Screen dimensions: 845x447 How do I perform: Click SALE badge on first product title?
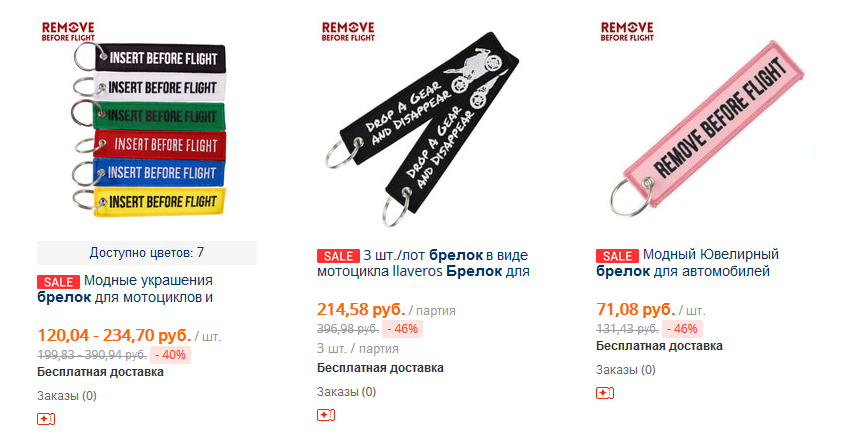click(58, 282)
